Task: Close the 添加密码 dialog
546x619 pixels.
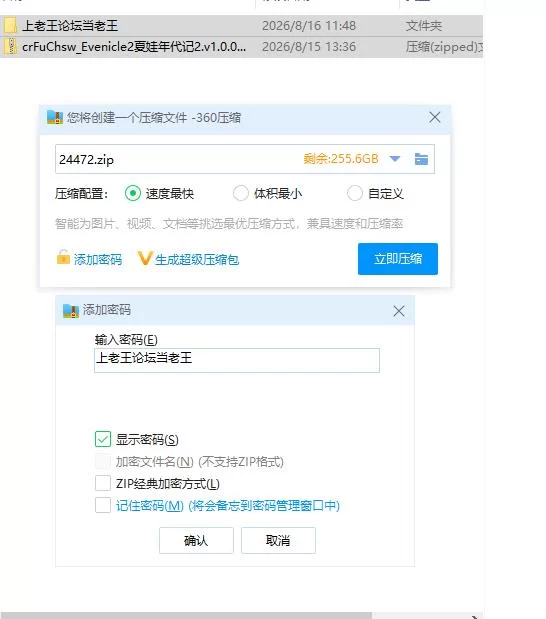Action: tap(399, 311)
